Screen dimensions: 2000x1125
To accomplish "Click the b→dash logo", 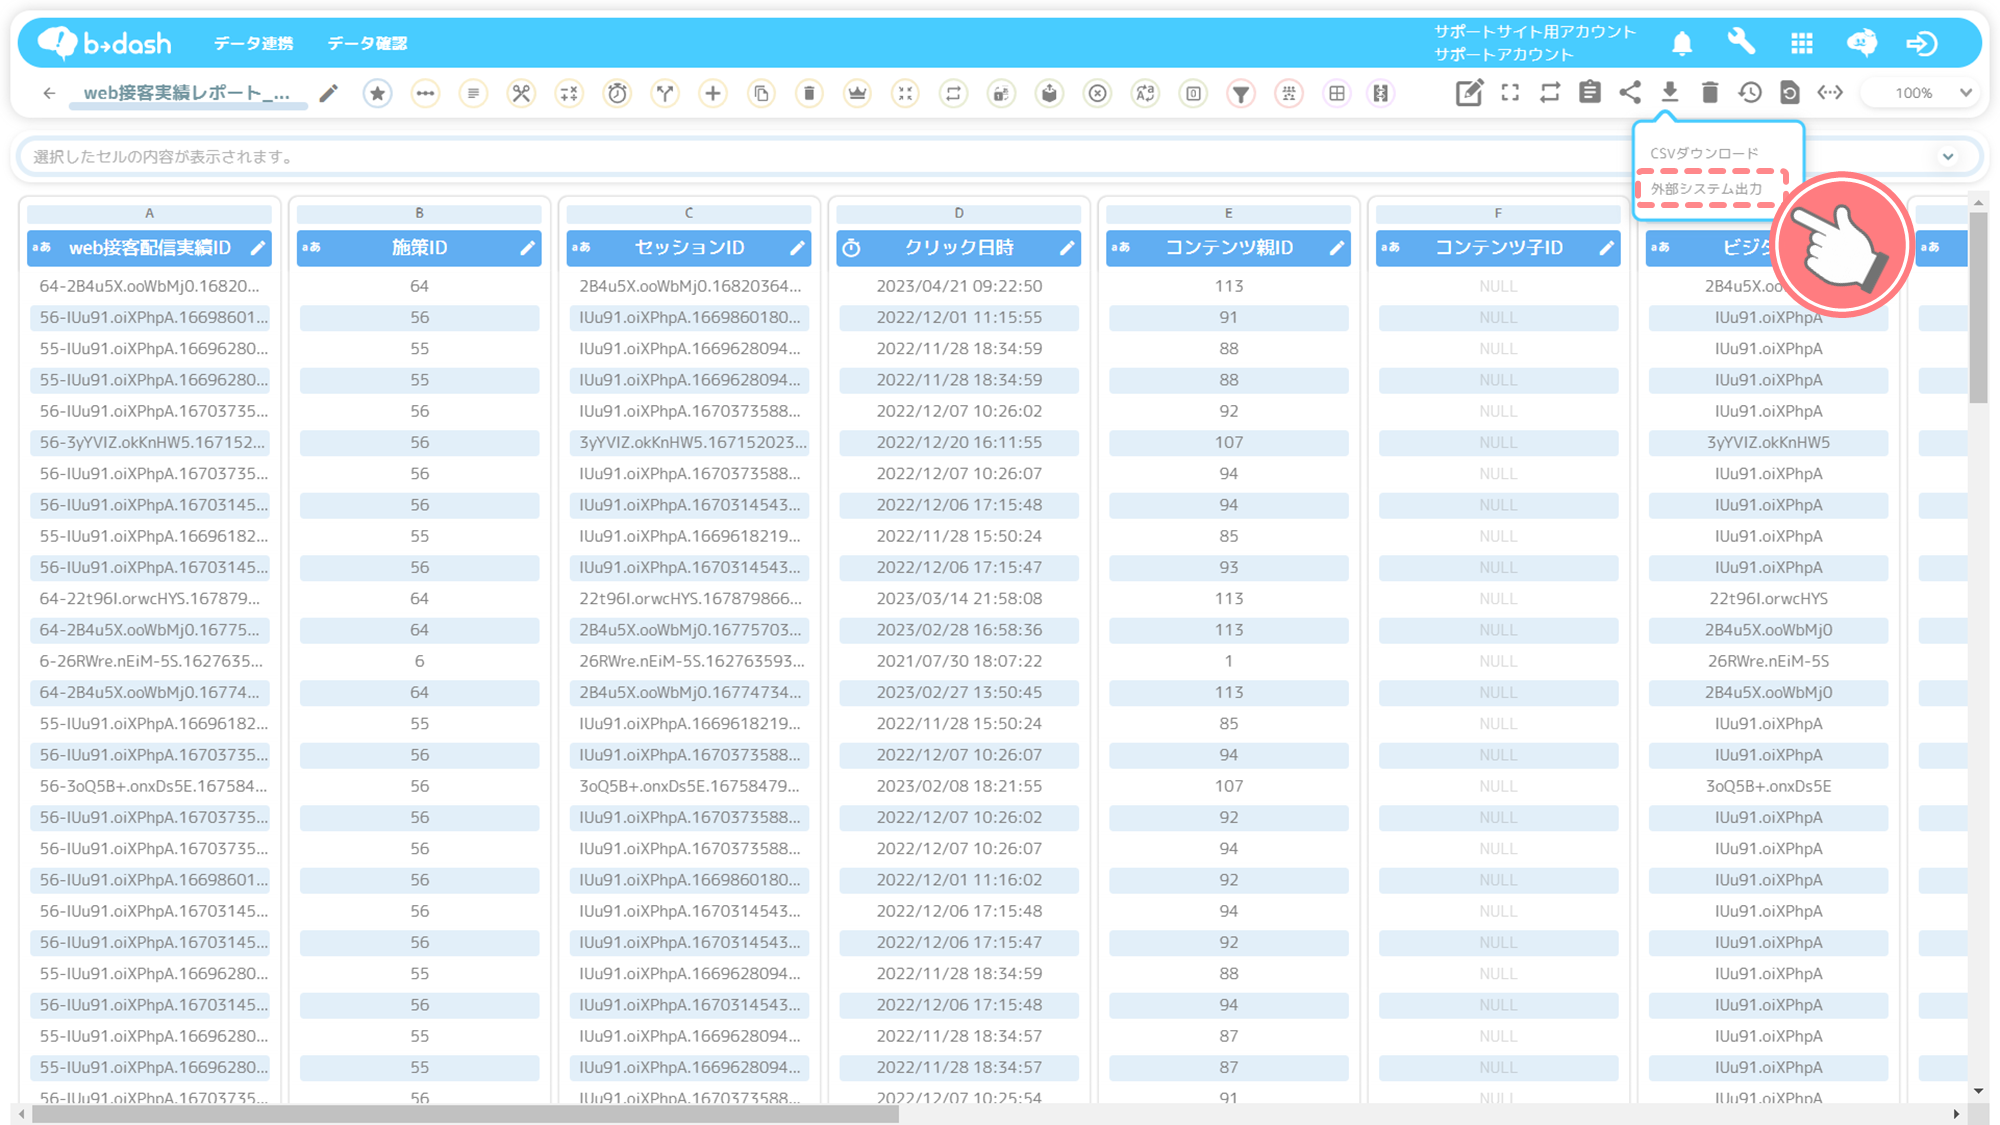I will pos(104,43).
